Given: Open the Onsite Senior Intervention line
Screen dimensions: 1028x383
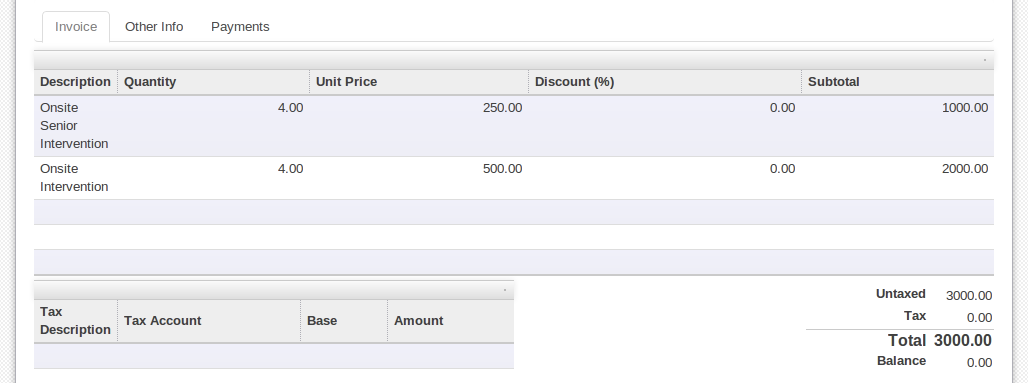Looking at the screenshot, I should [74, 125].
